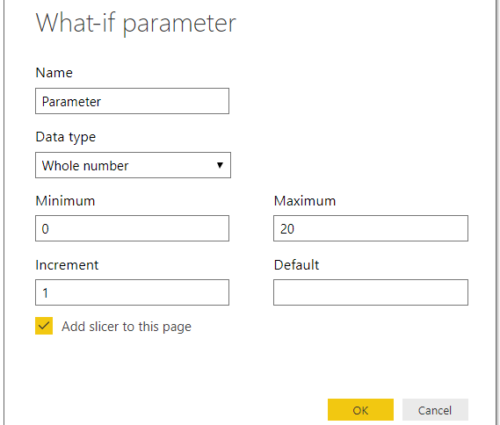
Task: Dismiss the dialog with the Cancel button
Action: (x=435, y=410)
